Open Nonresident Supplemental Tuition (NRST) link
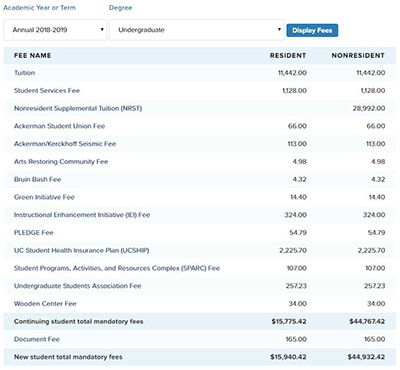Screen dimensions: 400x370 coord(78,108)
